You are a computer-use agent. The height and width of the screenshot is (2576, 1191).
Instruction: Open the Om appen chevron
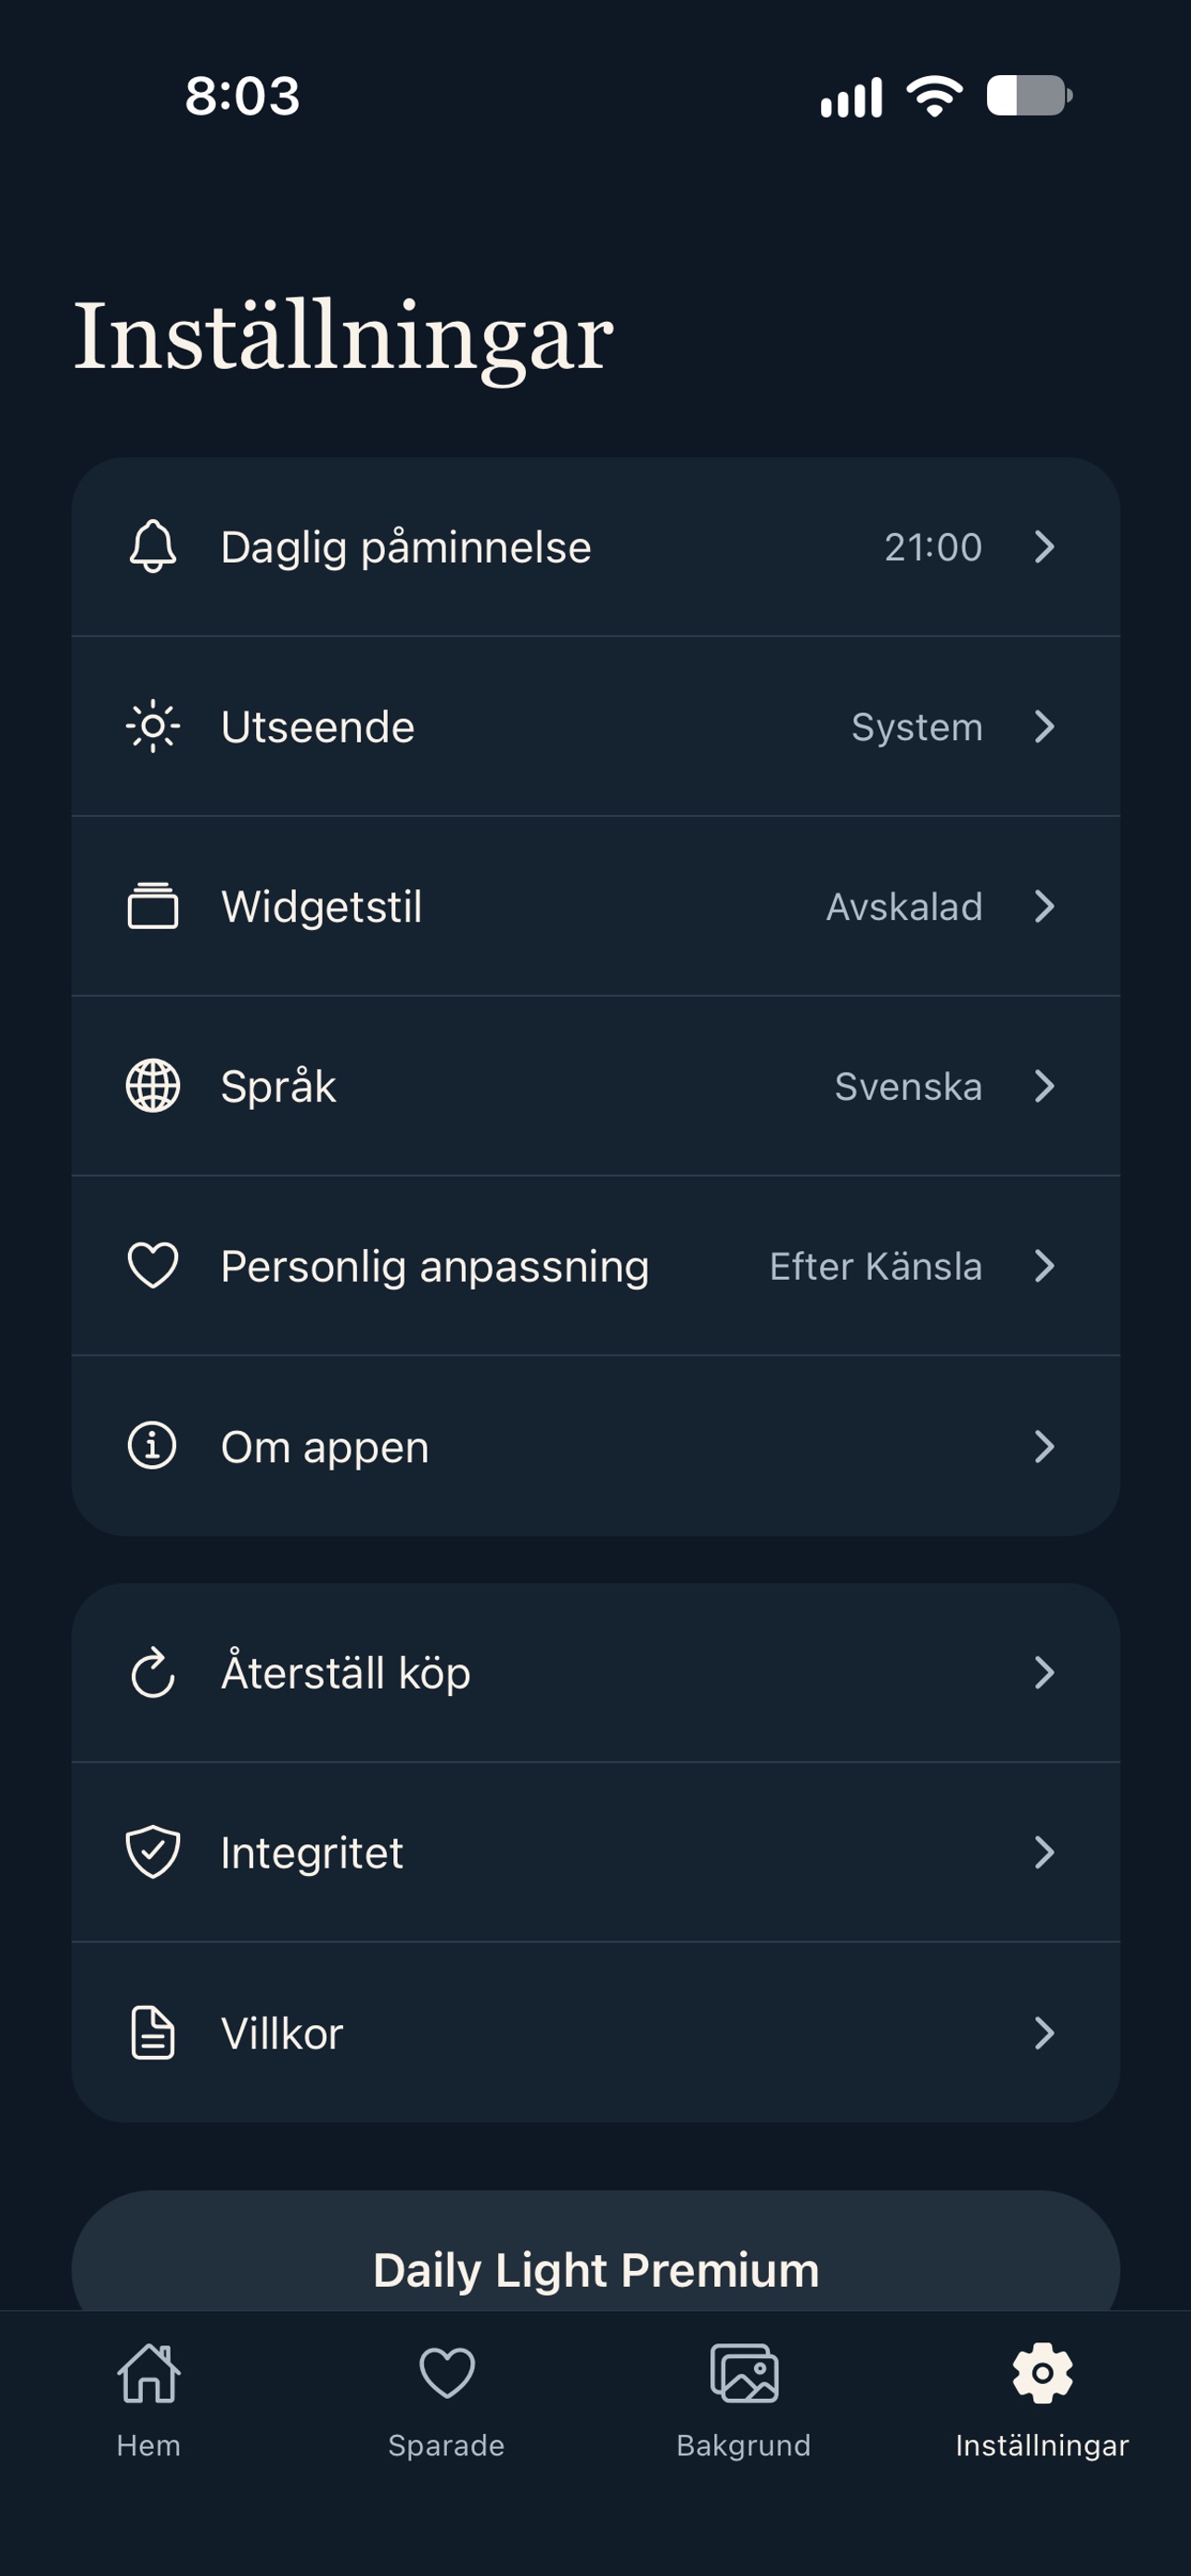coord(1044,1446)
